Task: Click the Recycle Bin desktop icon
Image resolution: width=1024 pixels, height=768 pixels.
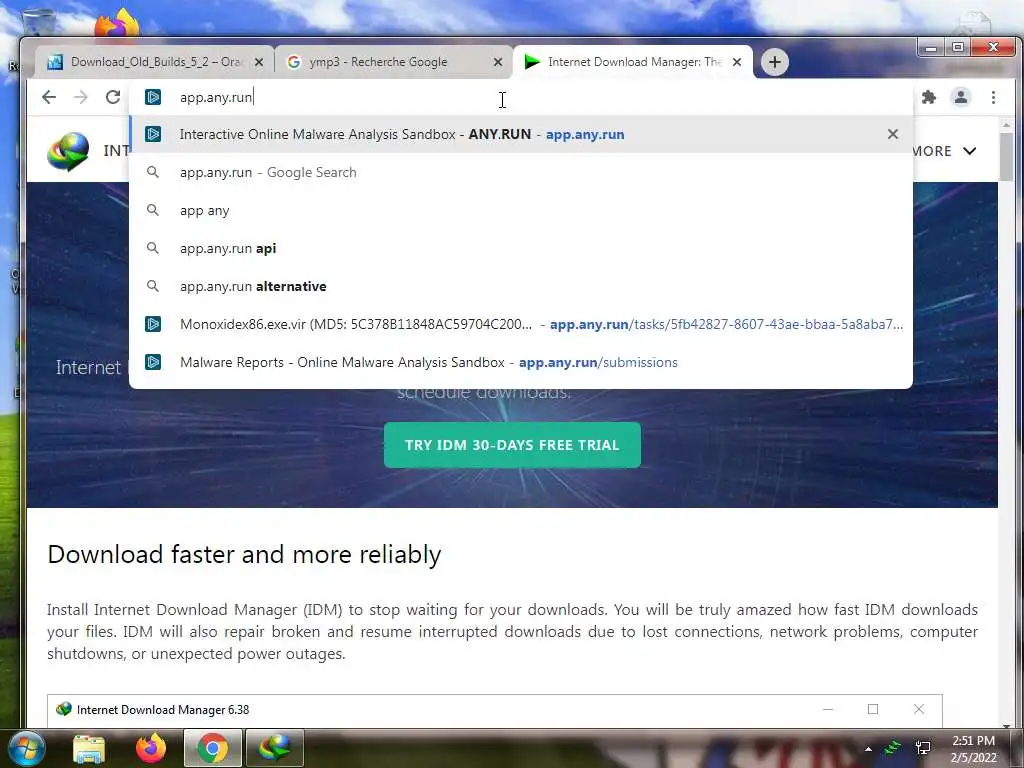Action: coord(38,22)
